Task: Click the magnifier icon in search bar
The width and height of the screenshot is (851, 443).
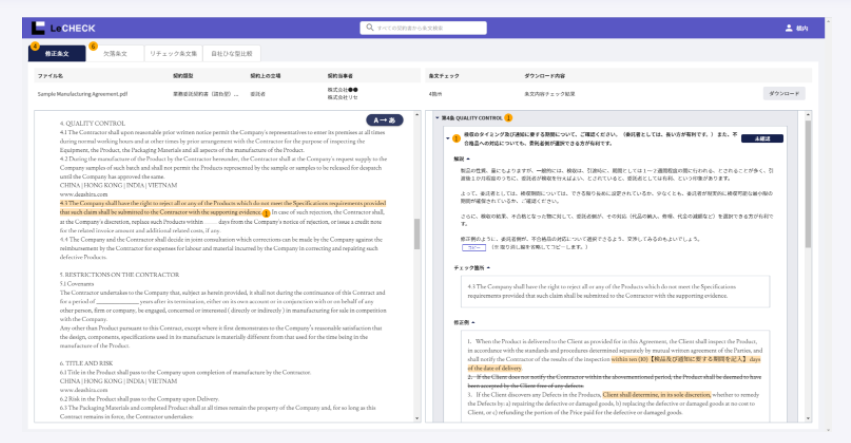Action: click(367, 28)
